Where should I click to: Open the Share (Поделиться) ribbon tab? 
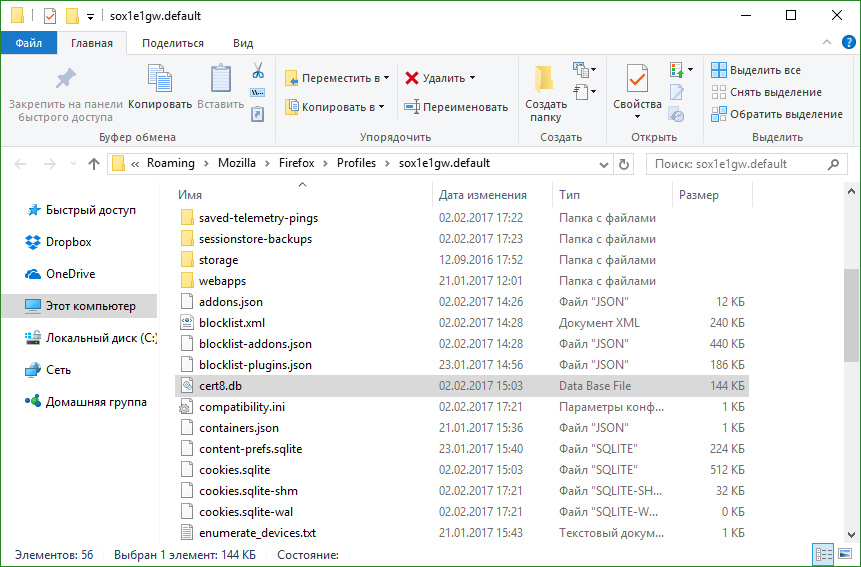pos(172,43)
